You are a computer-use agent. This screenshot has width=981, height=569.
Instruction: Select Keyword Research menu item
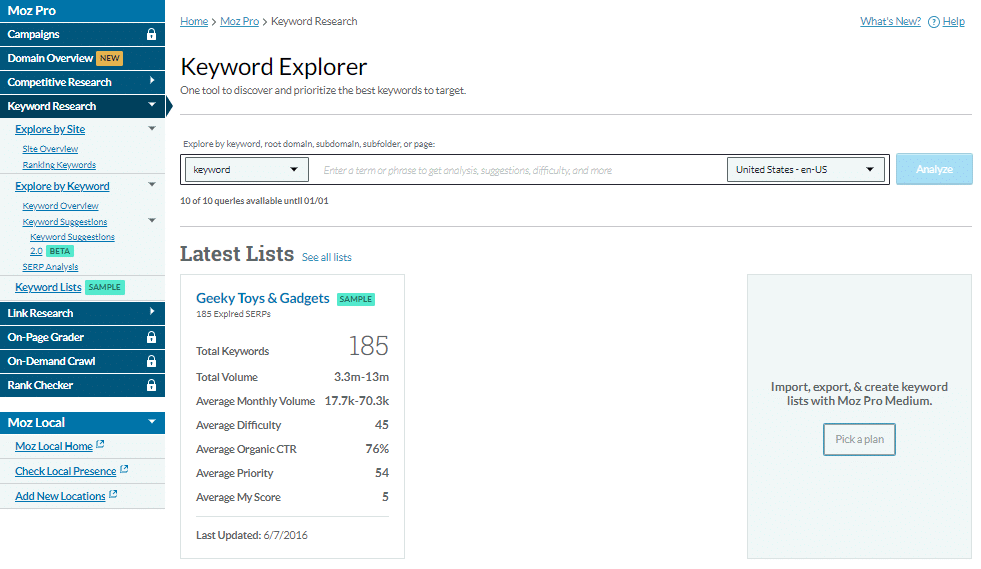[82, 106]
